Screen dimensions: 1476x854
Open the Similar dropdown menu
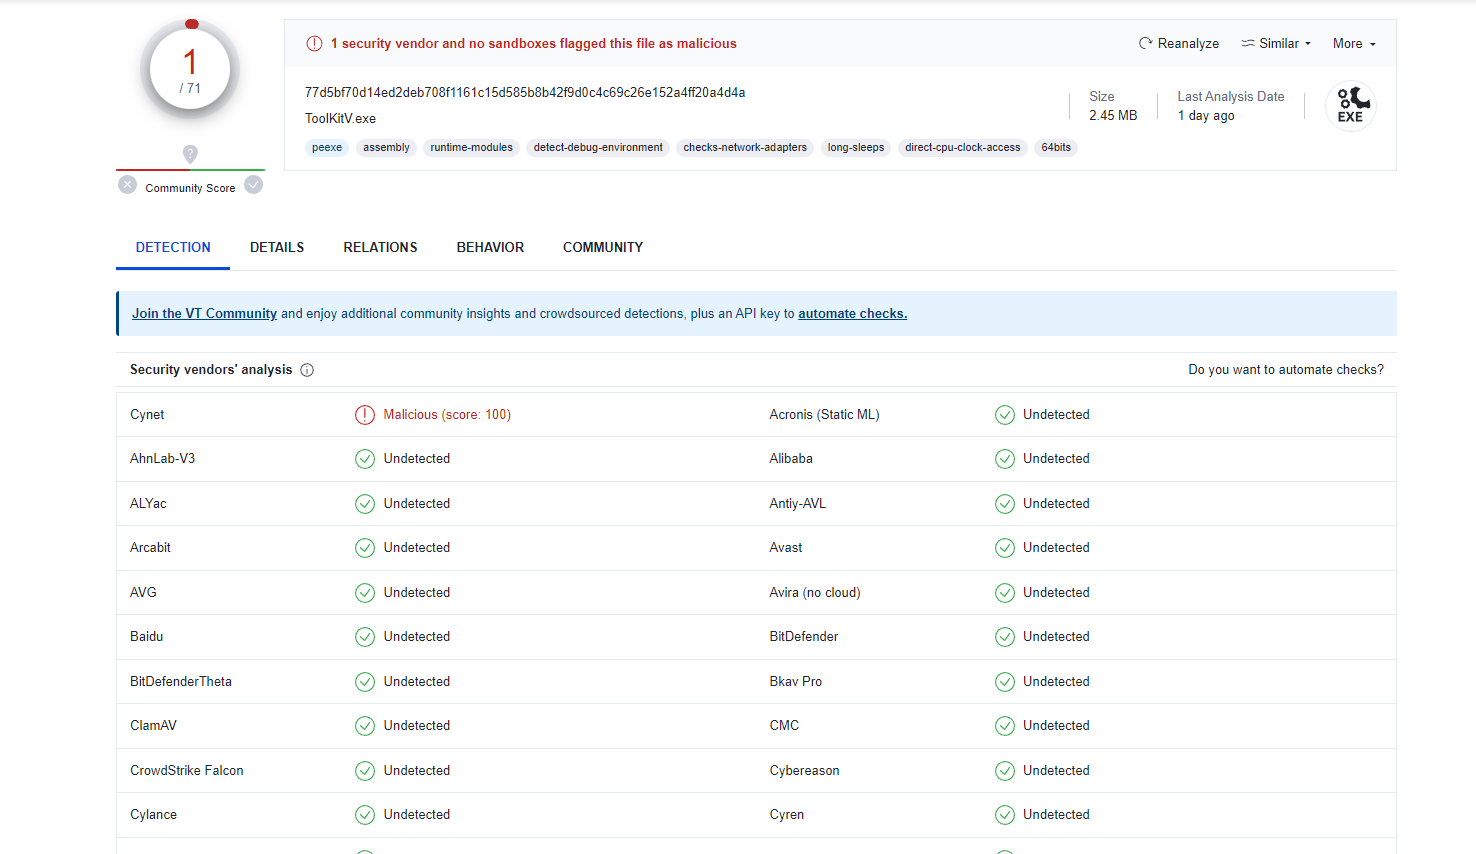click(1276, 43)
